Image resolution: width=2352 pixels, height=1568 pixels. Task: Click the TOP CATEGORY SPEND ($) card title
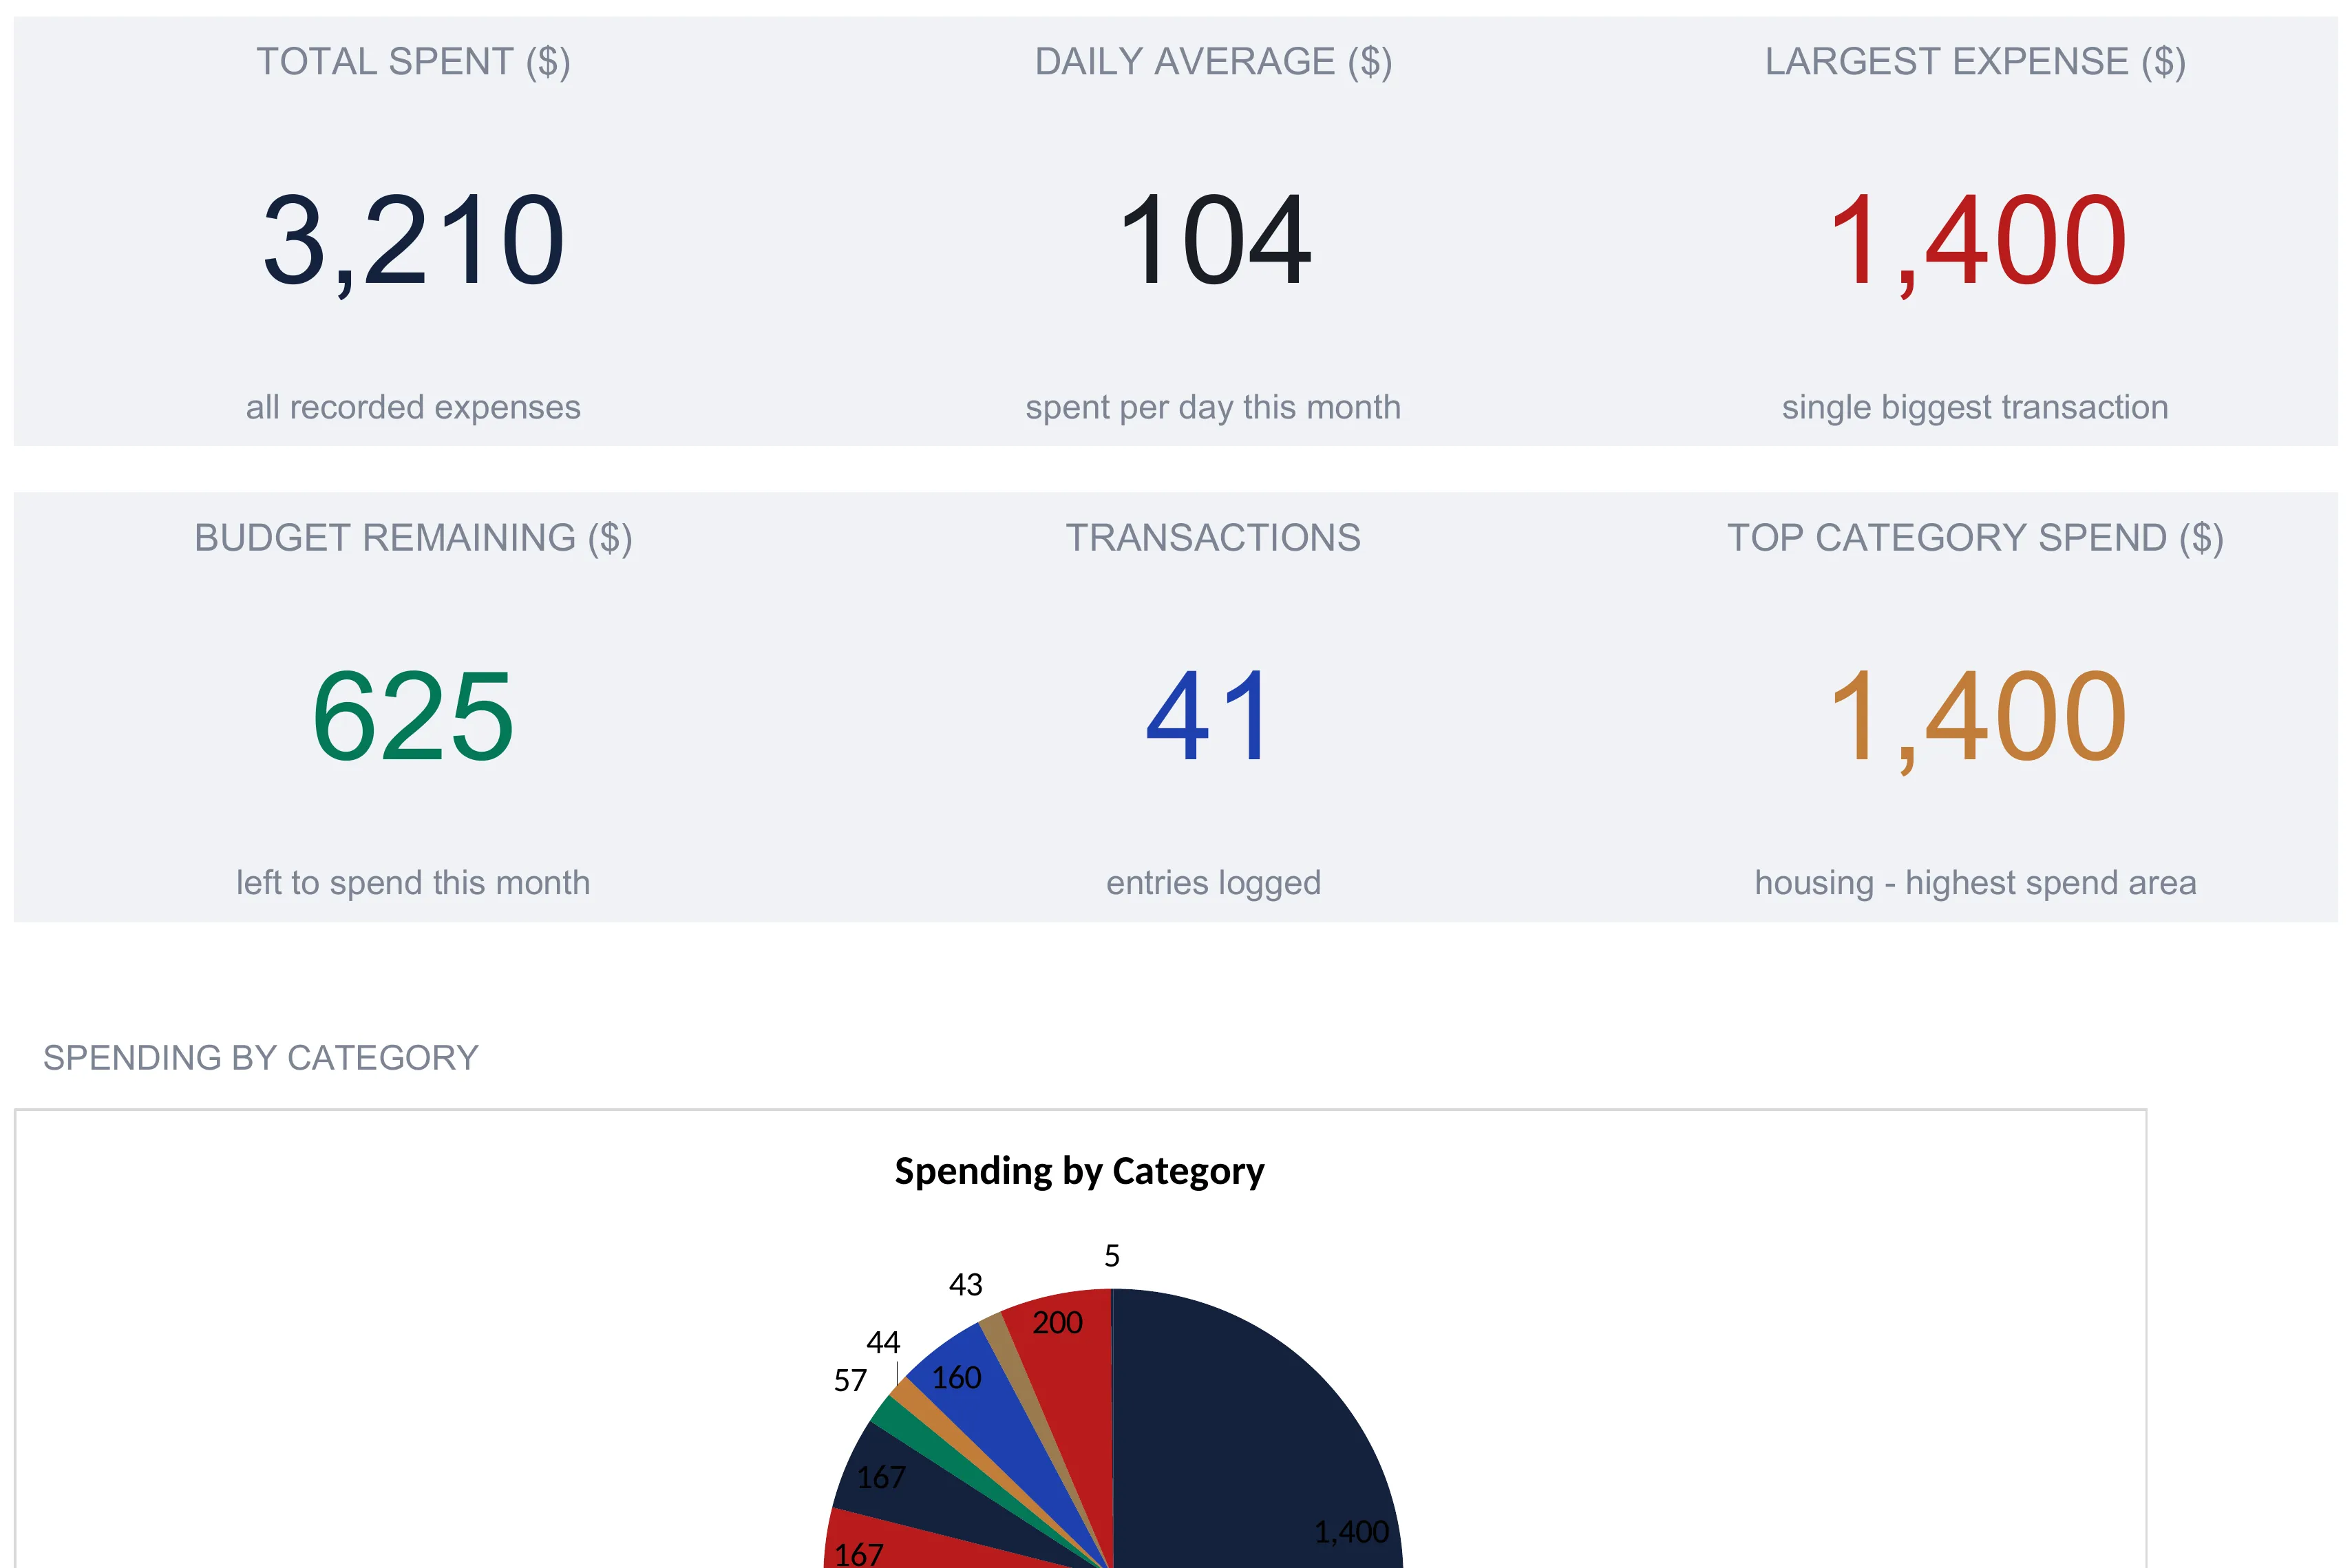1975,538
